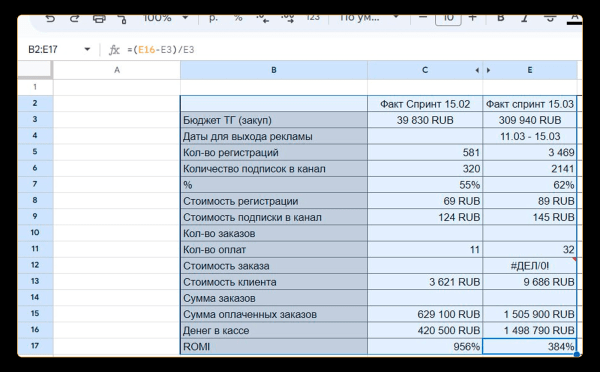Expand hidden column via left arrow
600x372 pixels.
click(x=477, y=70)
